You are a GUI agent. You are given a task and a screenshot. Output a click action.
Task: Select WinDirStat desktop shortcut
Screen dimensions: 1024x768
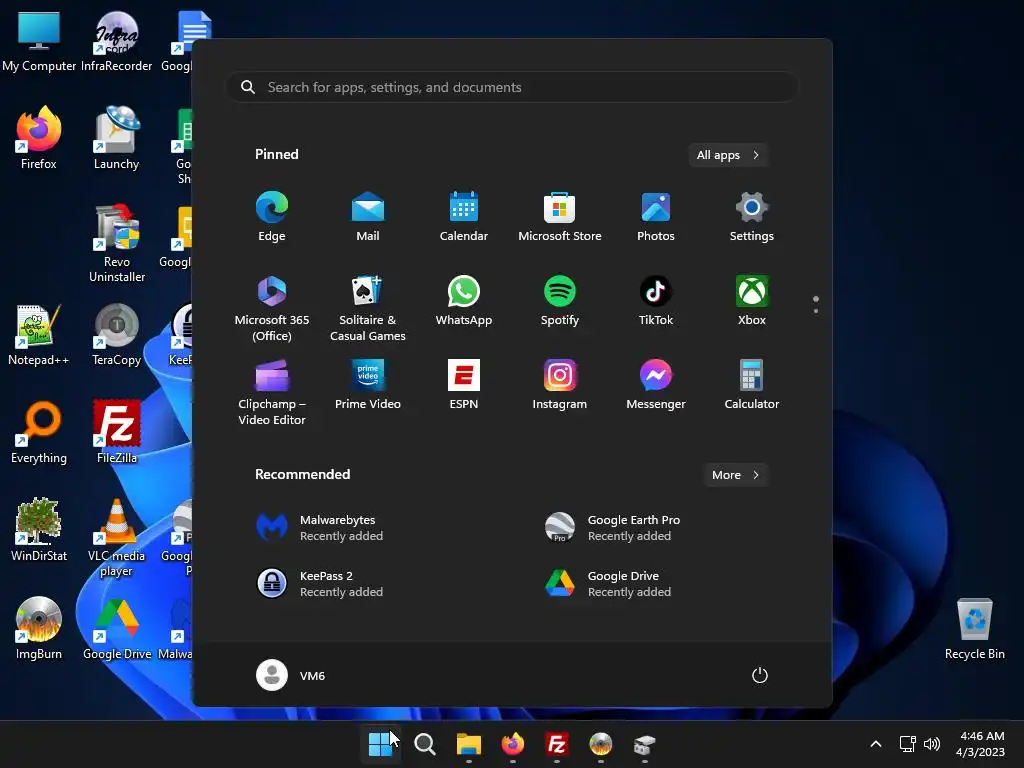coord(39,530)
